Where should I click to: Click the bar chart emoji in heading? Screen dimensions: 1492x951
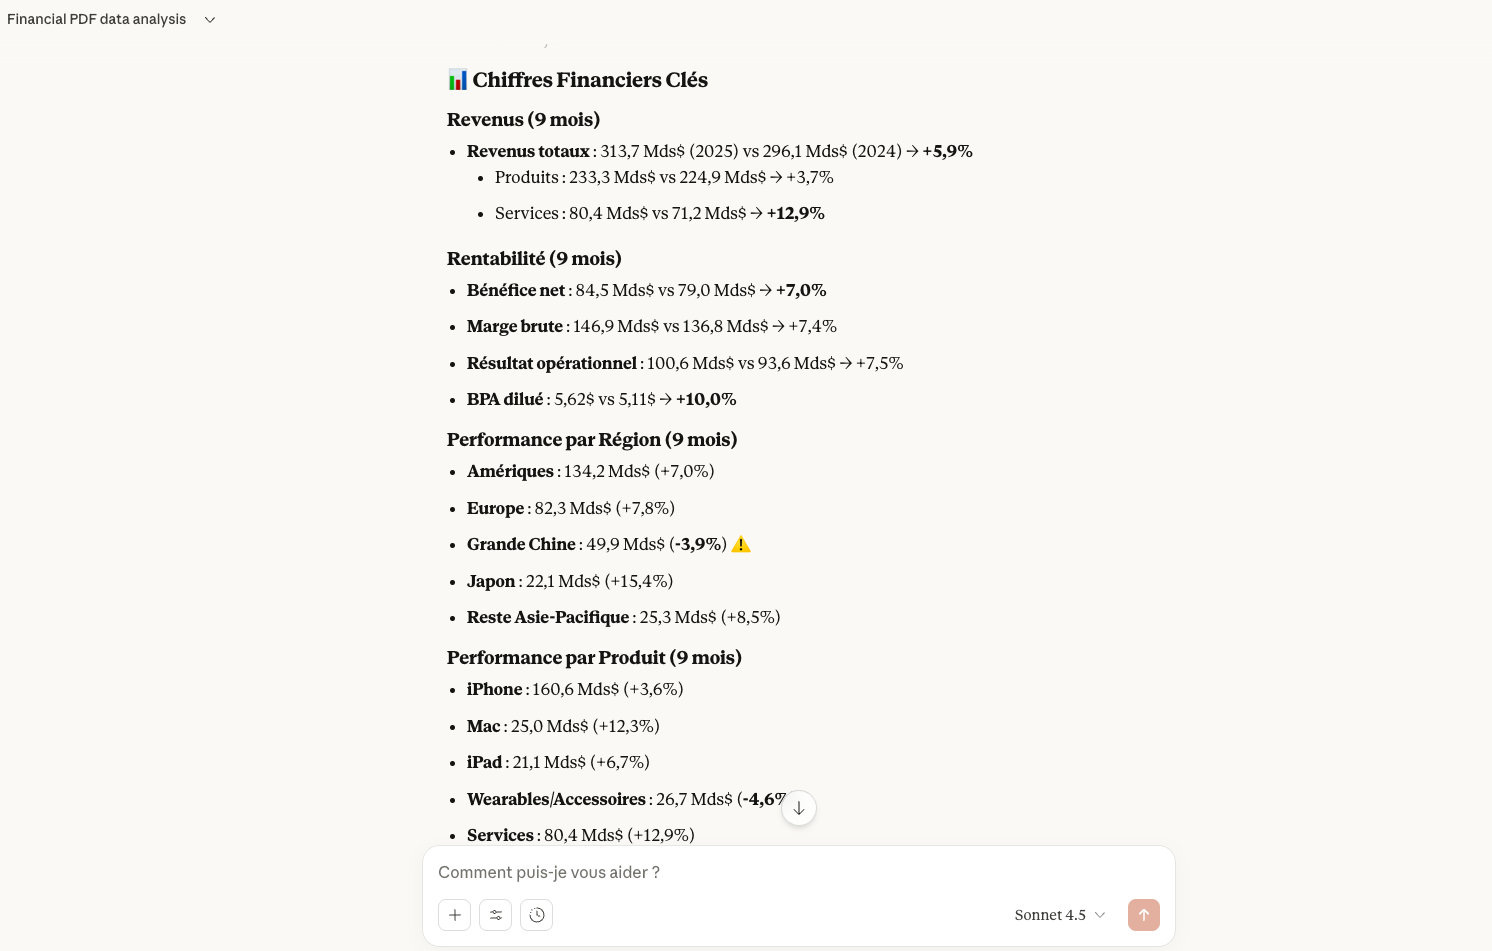(x=458, y=80)
